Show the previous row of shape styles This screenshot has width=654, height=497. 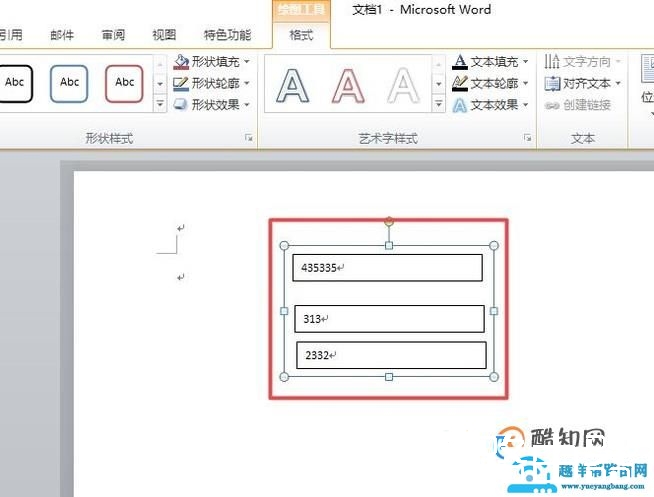click(160, 64)
